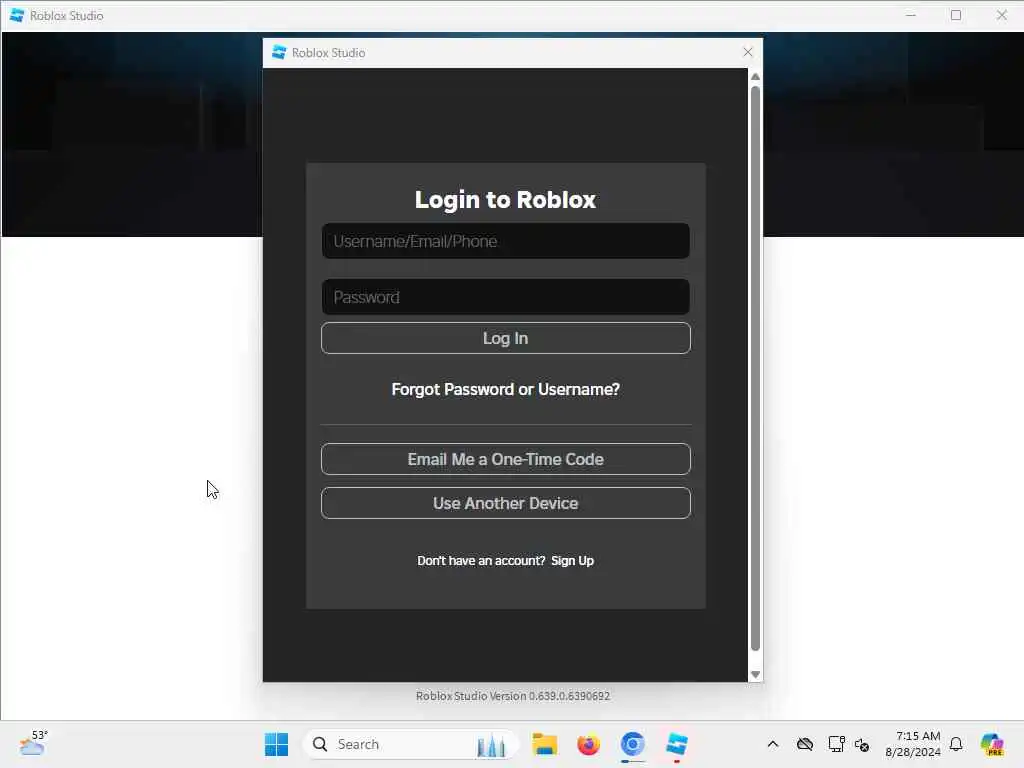The image size is (1024, 768).
Task: Click Roblox Studio taskbar icon
Action: pos(677,744)
